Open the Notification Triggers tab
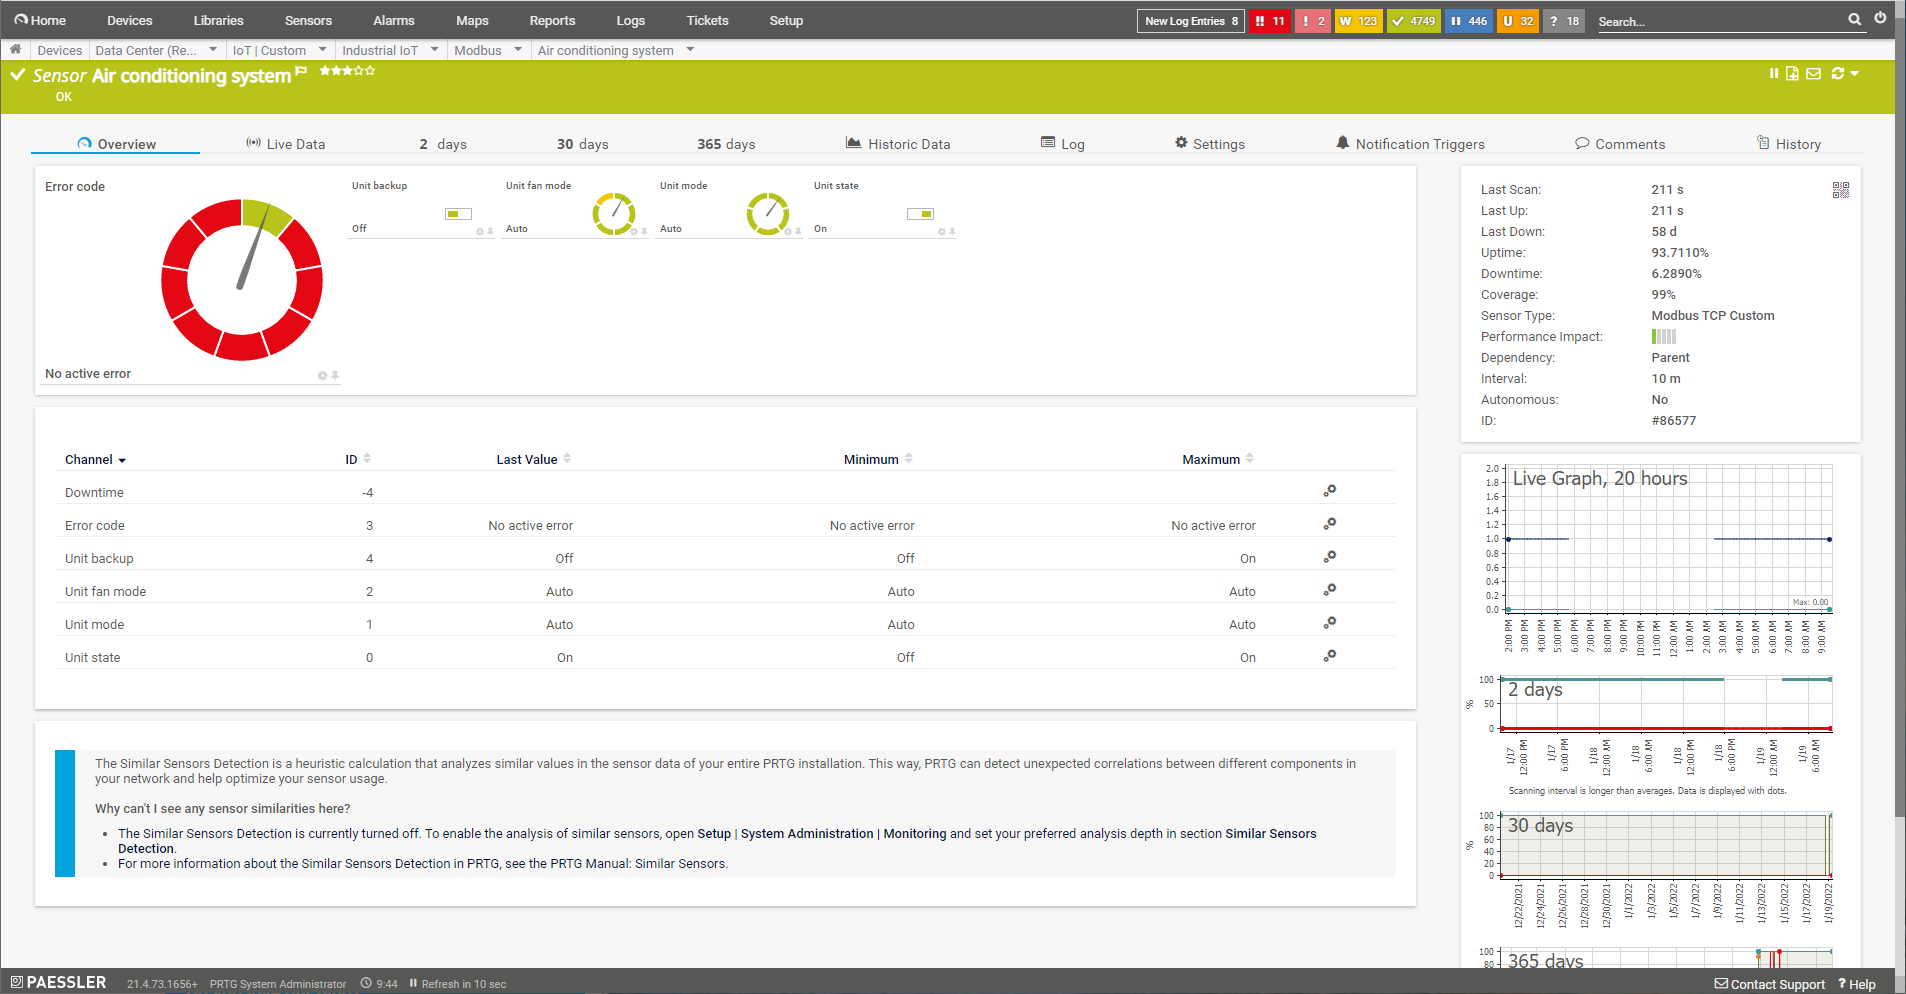 click(1410, 144)
